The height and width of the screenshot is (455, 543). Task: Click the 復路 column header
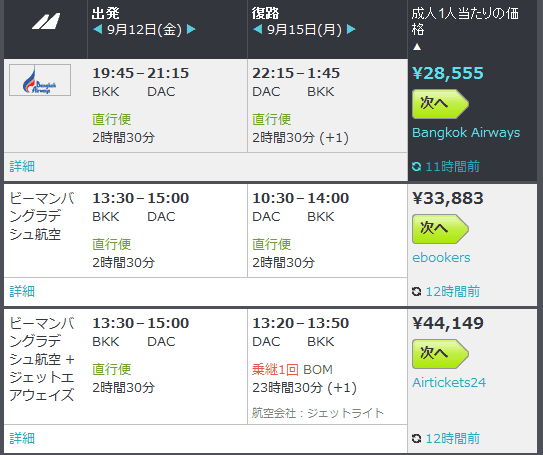tap(265, 14)
